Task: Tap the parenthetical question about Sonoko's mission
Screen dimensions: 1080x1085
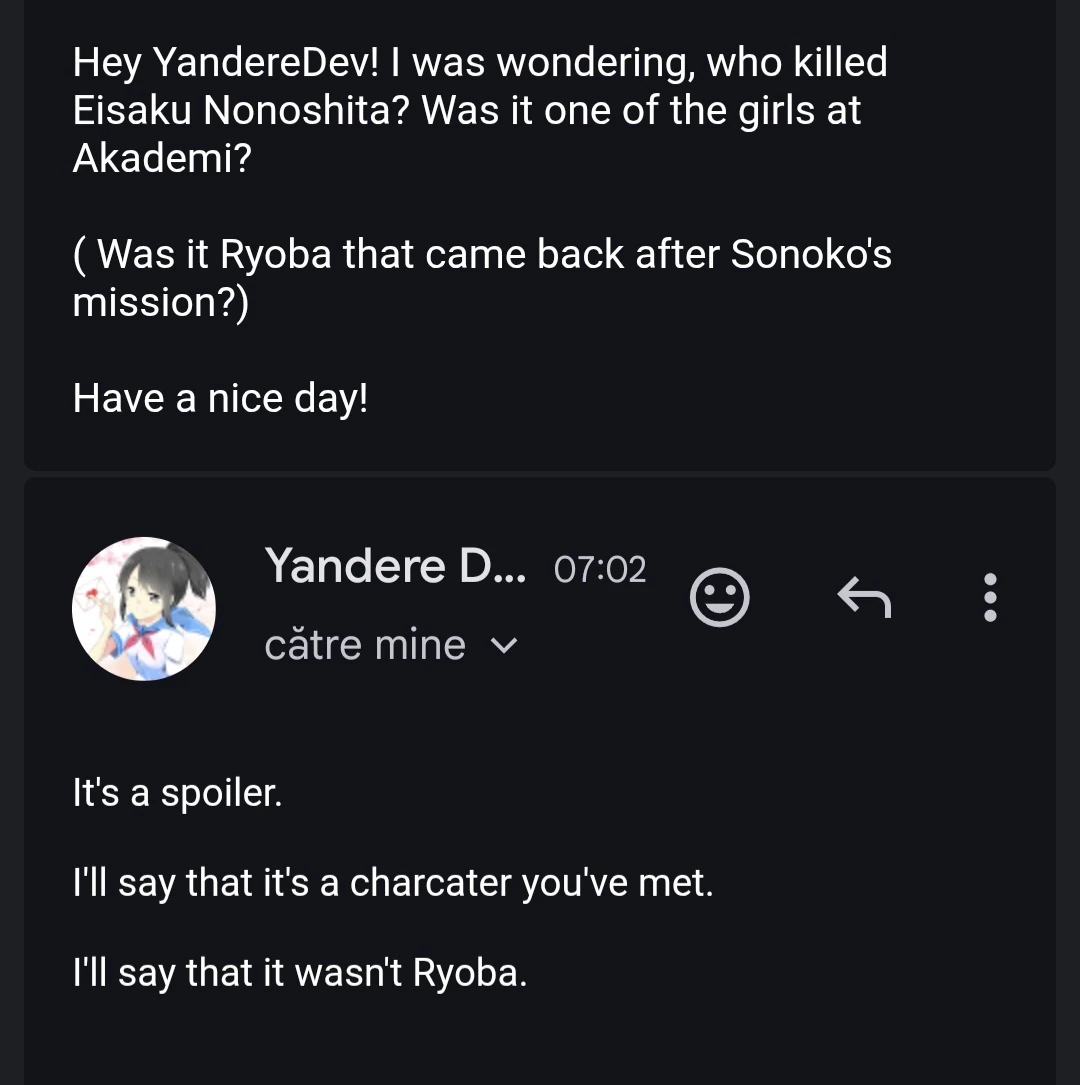Action: point(480,255)
